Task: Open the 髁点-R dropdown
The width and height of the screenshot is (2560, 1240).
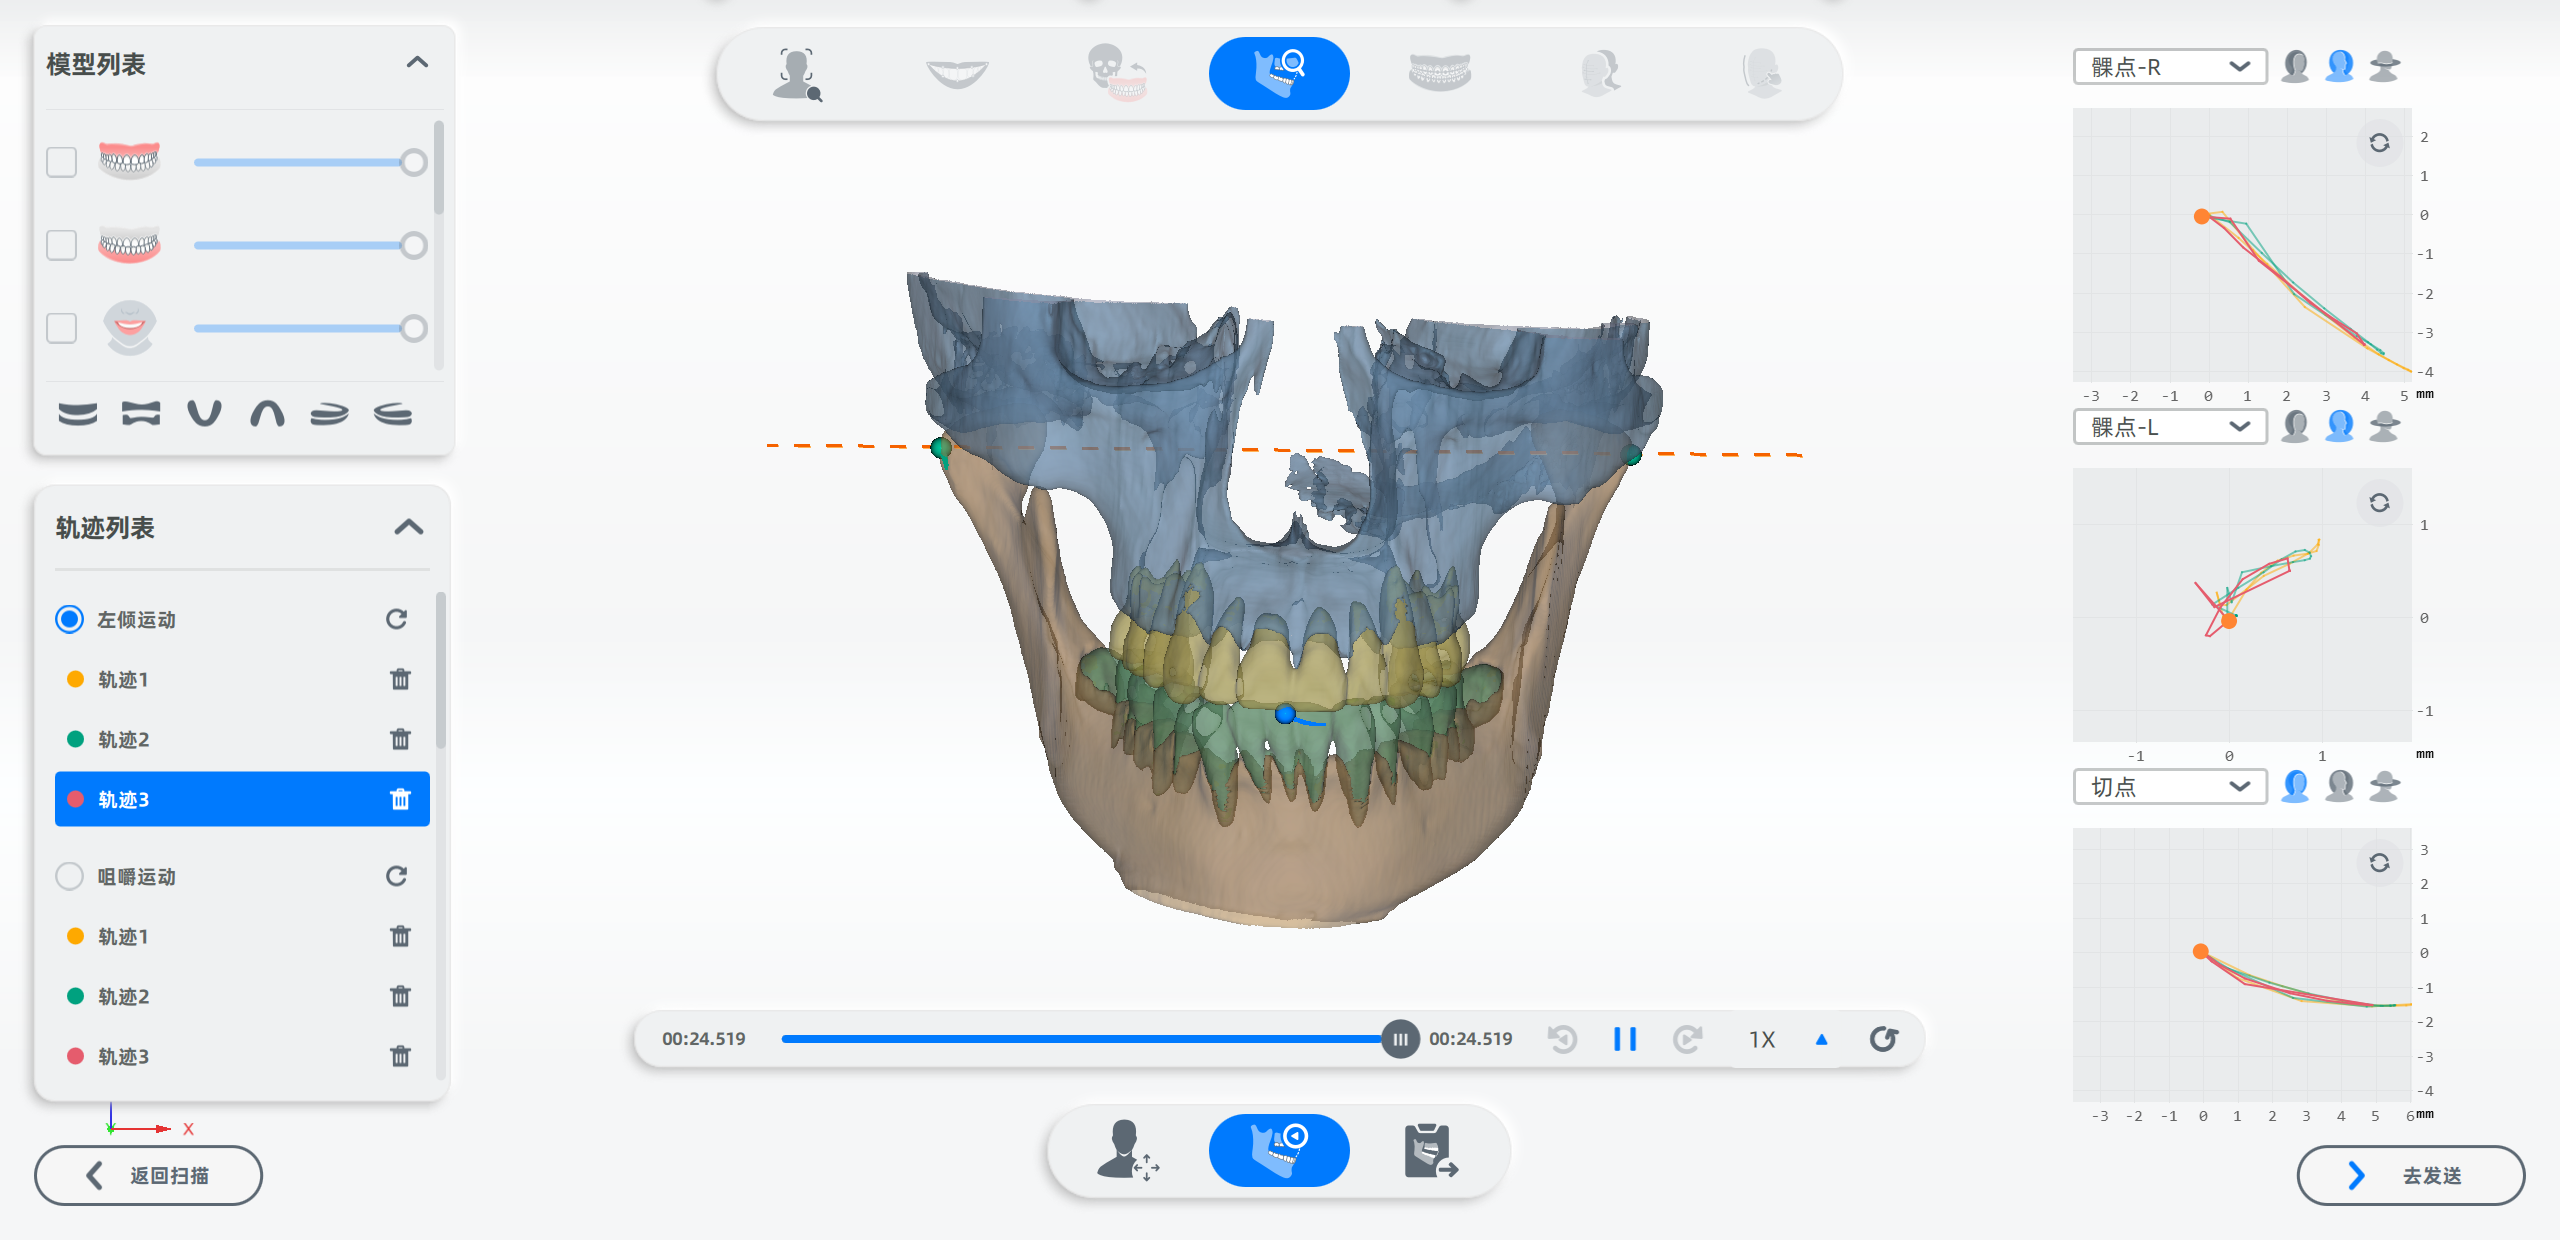Action: coord(2169,67)
